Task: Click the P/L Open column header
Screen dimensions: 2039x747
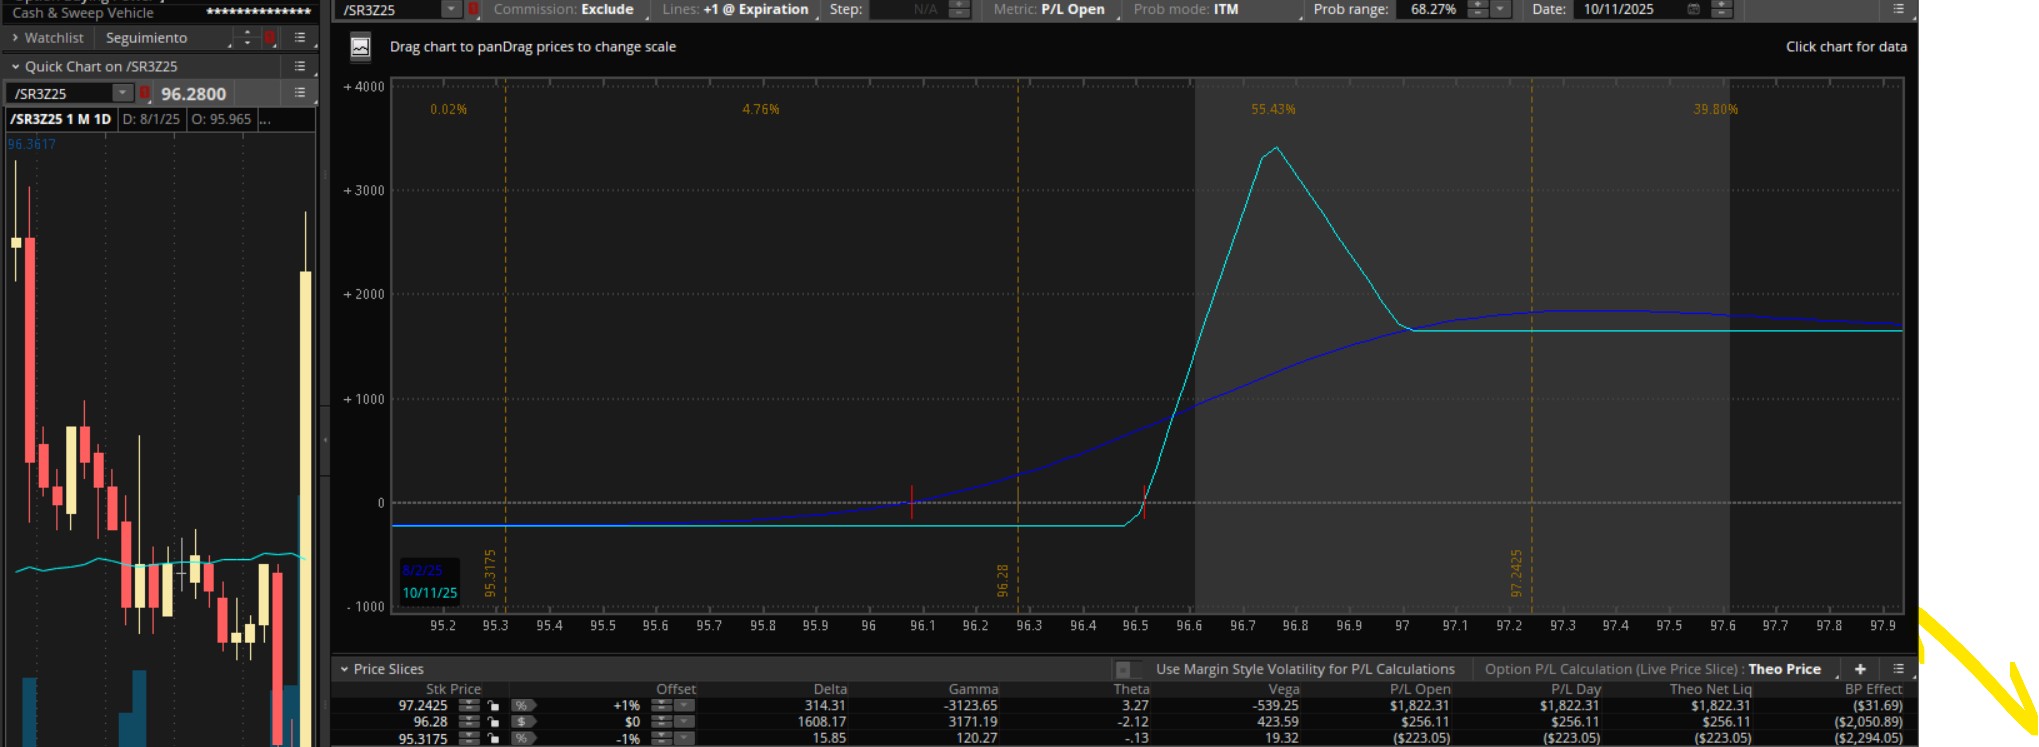Action: pyautogui.click(x=1420, y=689)
